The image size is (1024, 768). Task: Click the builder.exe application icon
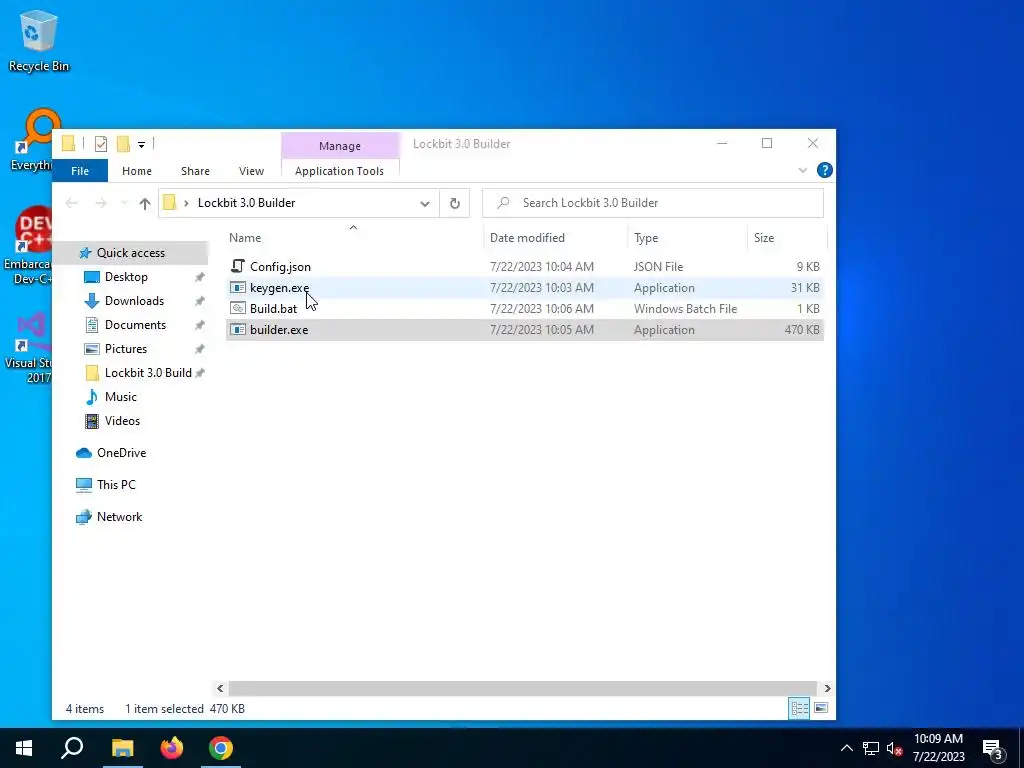coord(238,330)
